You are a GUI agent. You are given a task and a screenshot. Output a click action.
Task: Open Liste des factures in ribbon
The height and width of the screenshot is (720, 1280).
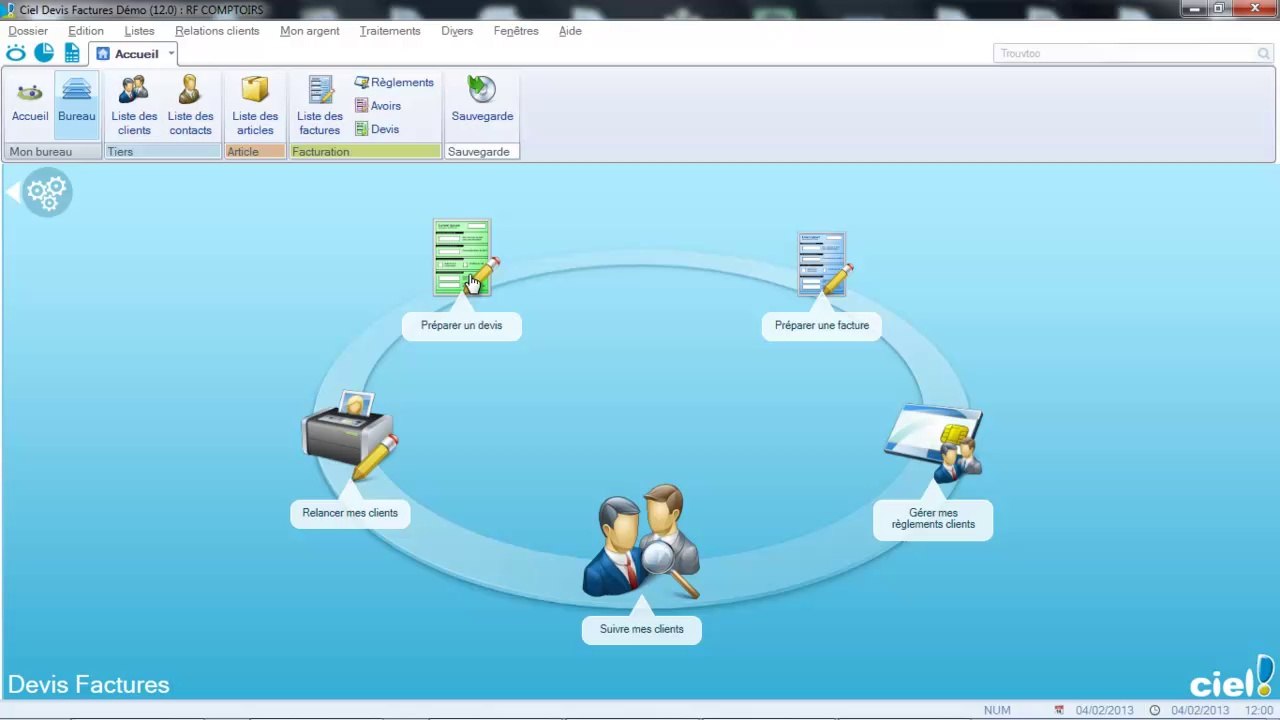coord(320,106)
